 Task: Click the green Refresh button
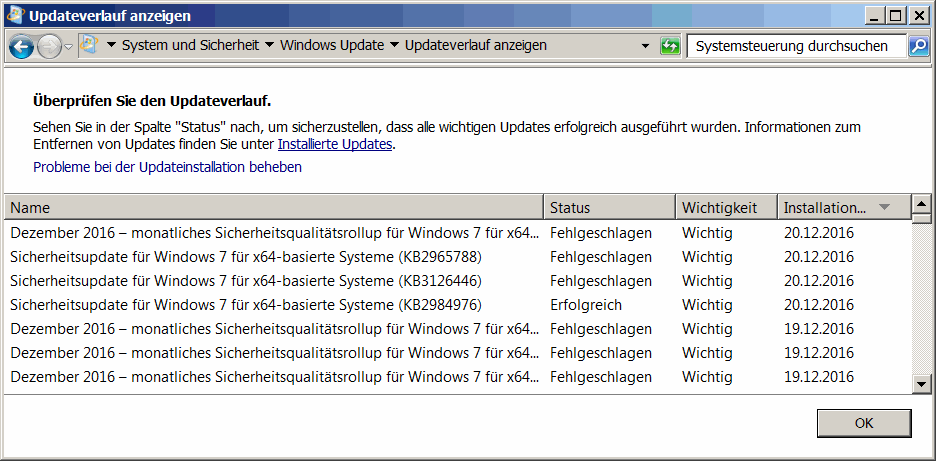pyautogui.click(x=670, y=46)
